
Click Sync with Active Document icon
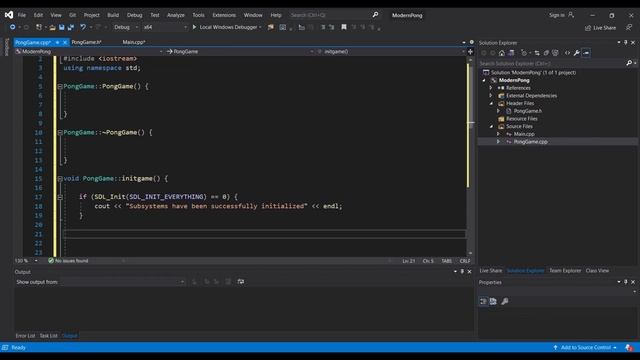pos(537,53)
